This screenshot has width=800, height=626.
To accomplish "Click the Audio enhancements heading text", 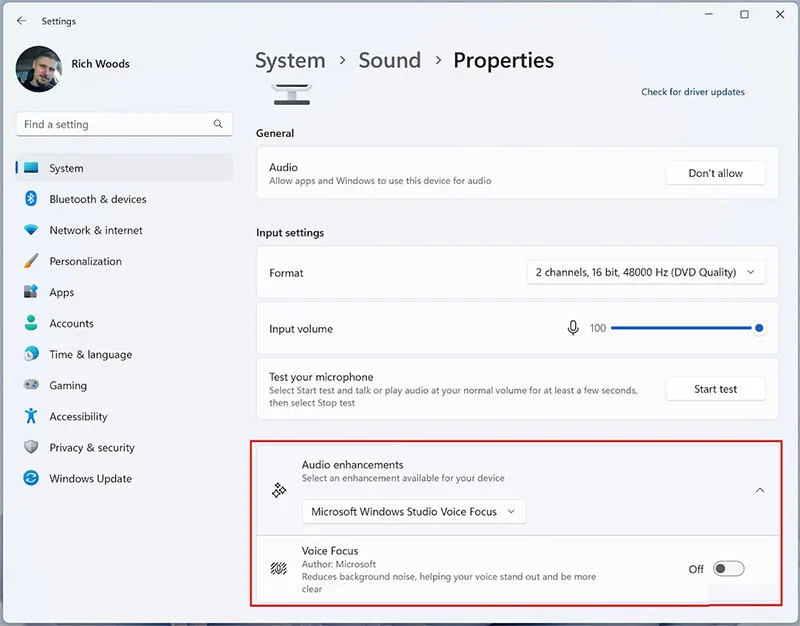I will point(352,465).
